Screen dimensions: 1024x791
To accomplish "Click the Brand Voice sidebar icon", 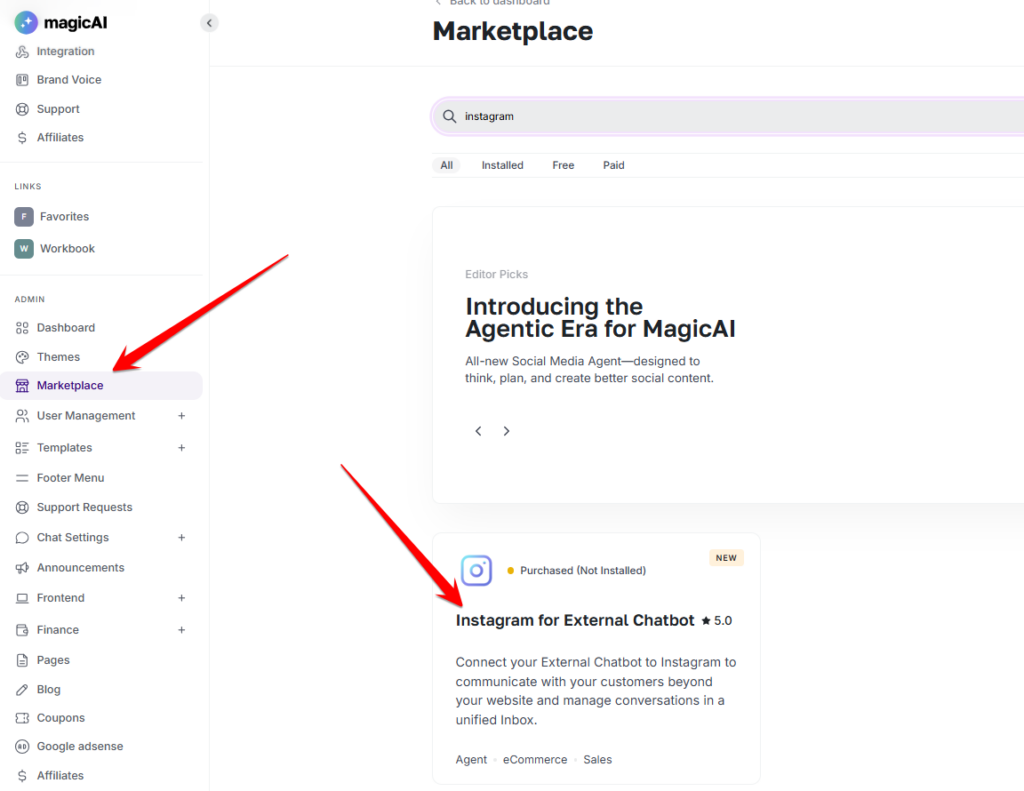I will [x=22, y=80].
